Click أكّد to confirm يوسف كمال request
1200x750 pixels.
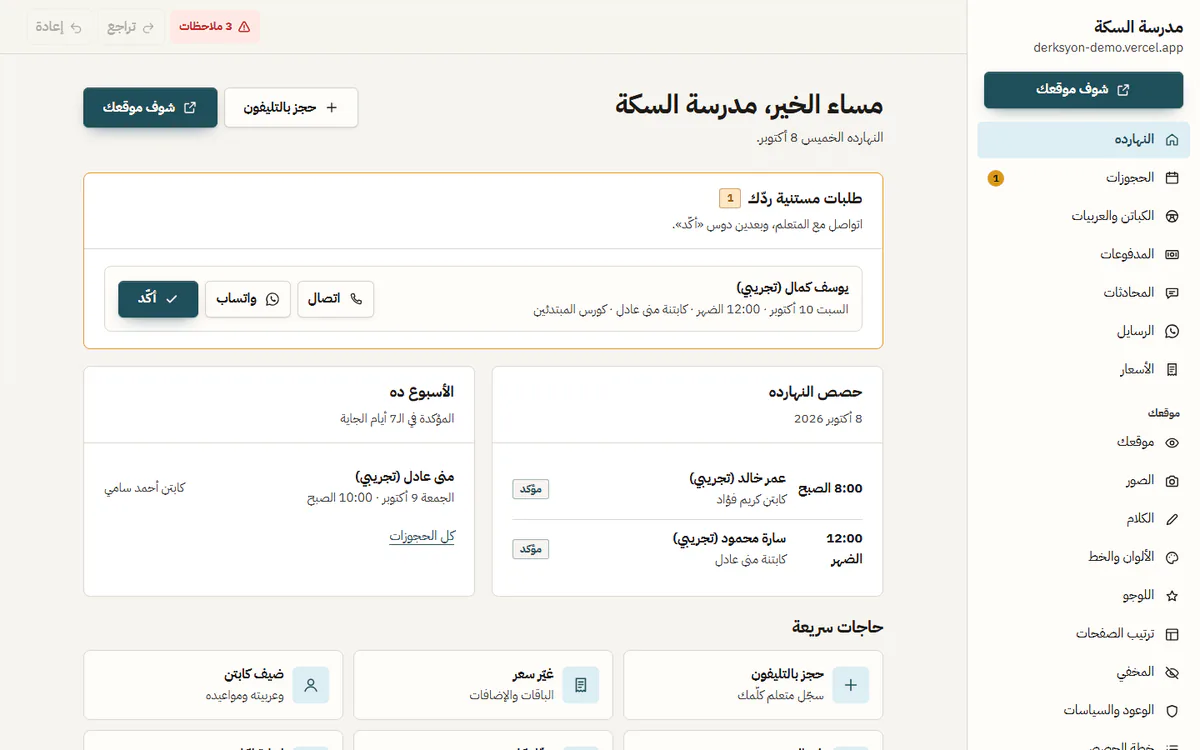[x=158, y=299]
